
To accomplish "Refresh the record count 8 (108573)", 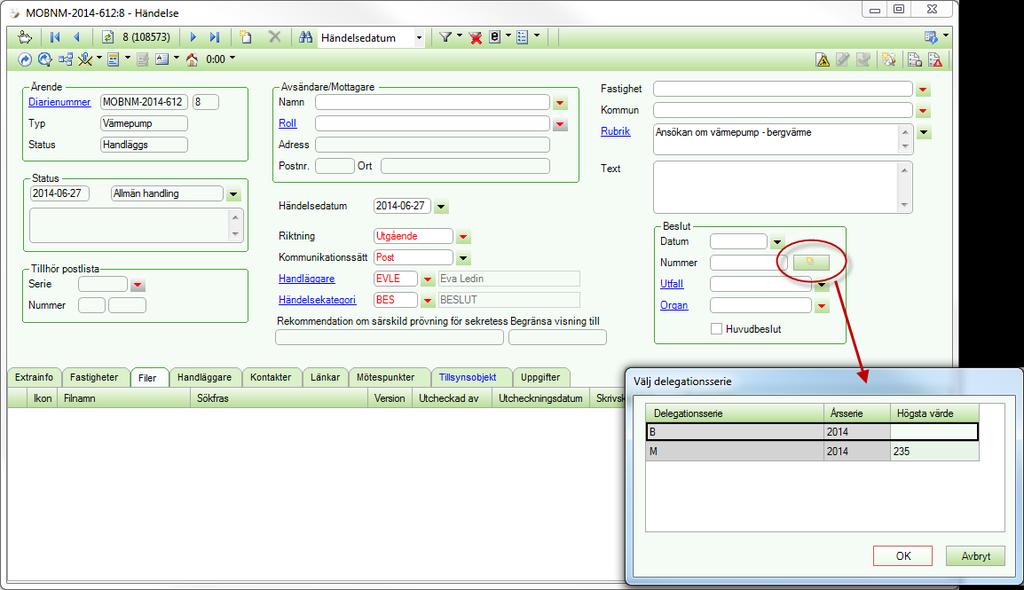I will pos(108,37).
